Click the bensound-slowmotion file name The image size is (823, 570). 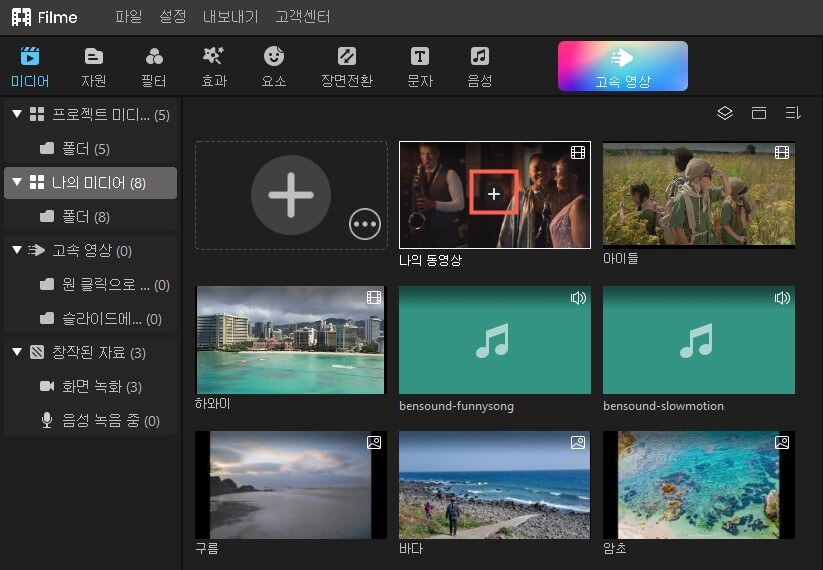(663, 406)
